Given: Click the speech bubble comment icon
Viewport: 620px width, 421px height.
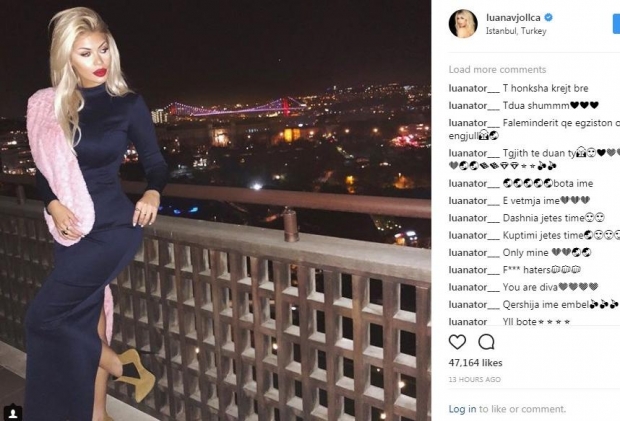Looking at the screenshot, I should point(486,342).
